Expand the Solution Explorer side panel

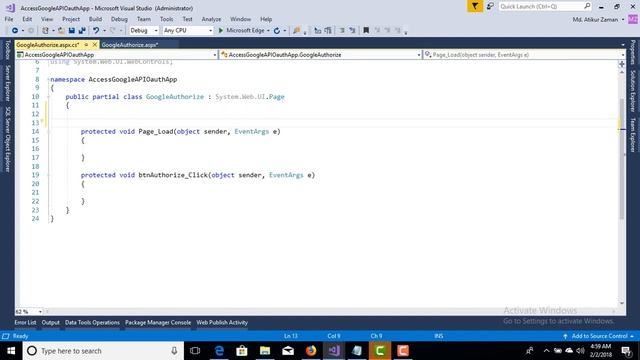pos(633,91)
